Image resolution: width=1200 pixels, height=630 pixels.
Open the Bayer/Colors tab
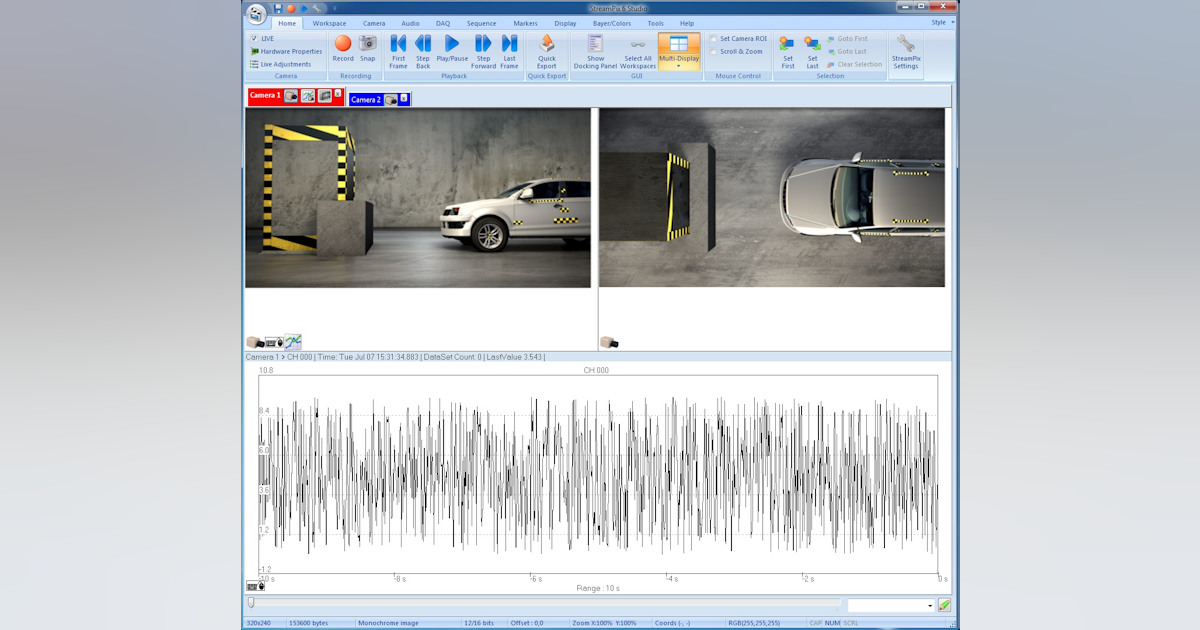[x=613, y=23]
